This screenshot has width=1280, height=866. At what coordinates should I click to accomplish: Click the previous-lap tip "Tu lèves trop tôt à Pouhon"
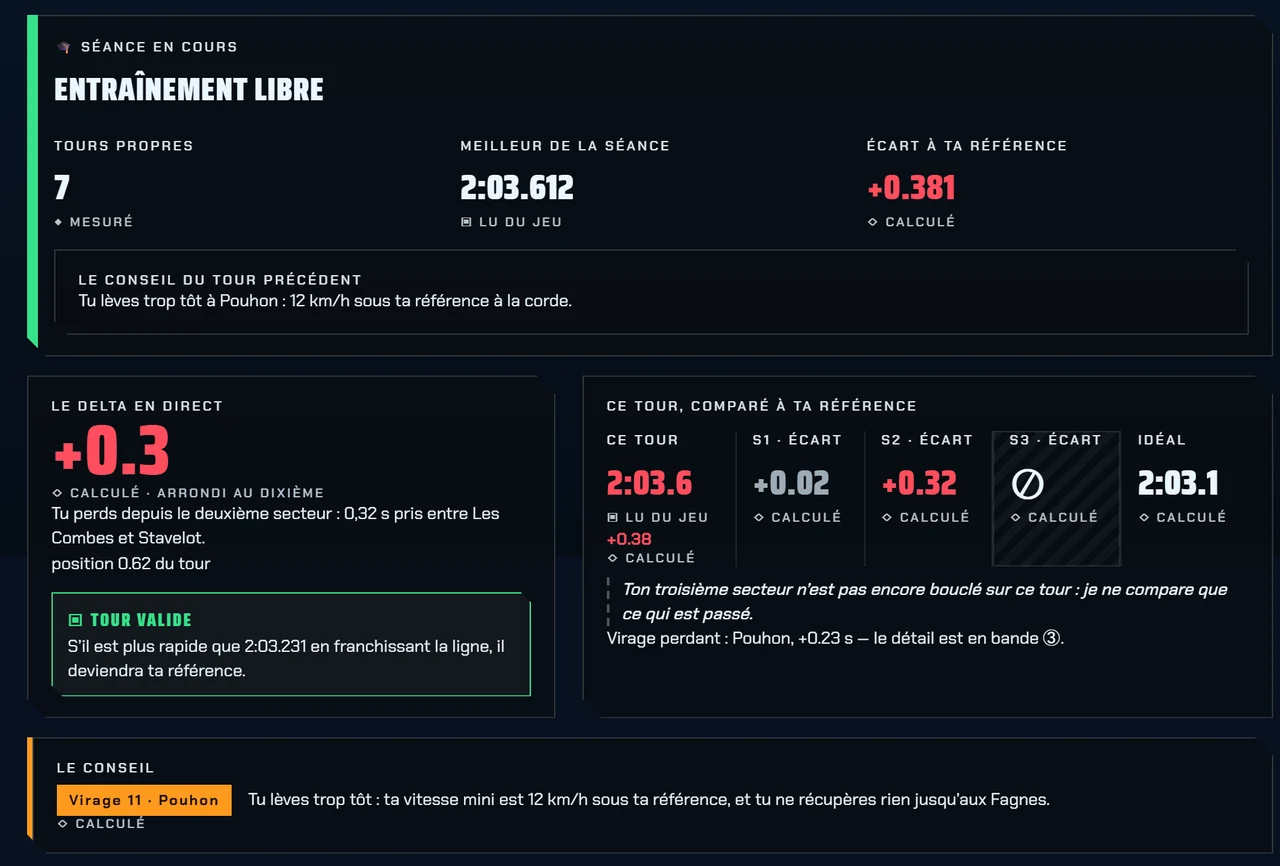pyautogui.click(x=325, y=300)
